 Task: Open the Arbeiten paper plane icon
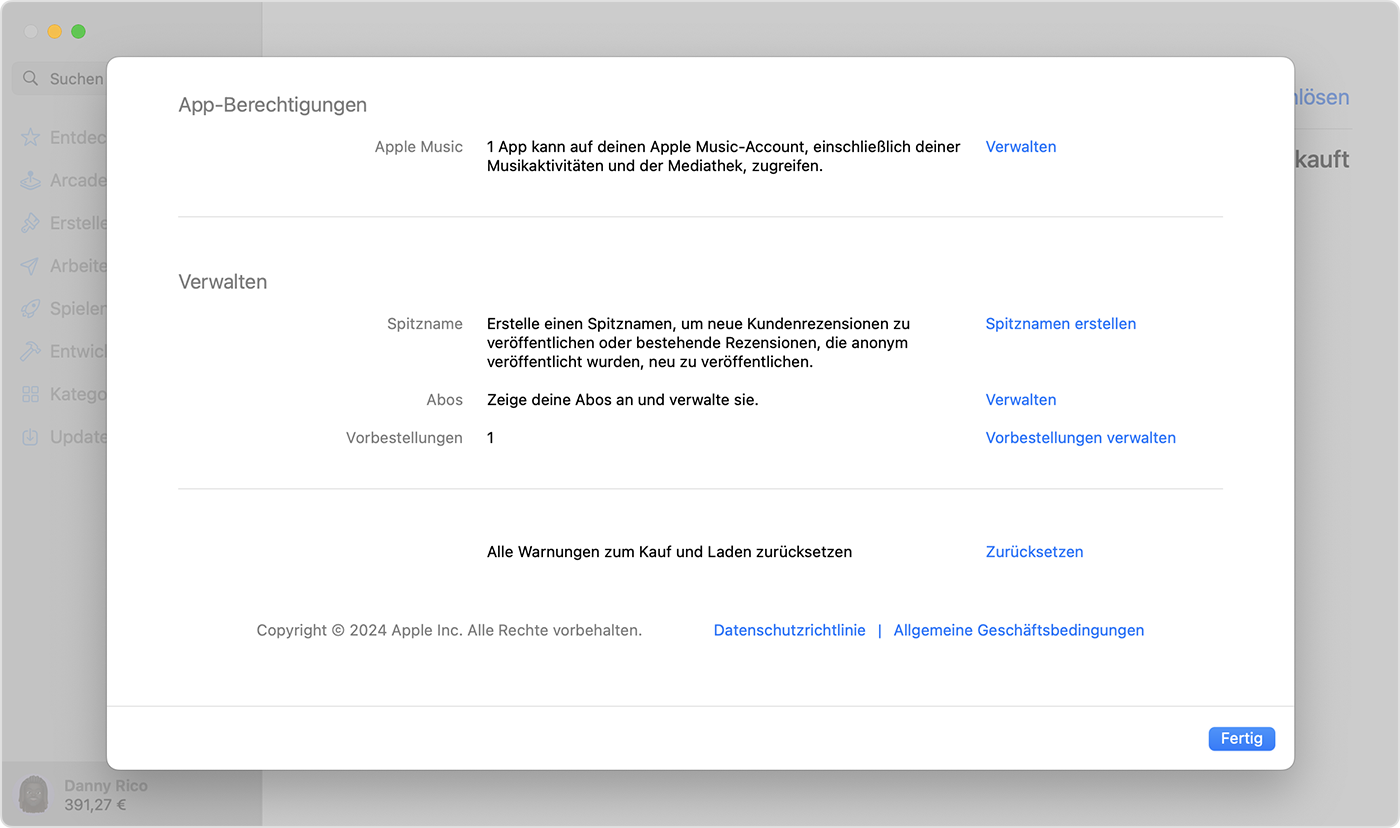(x=32, y=266)
